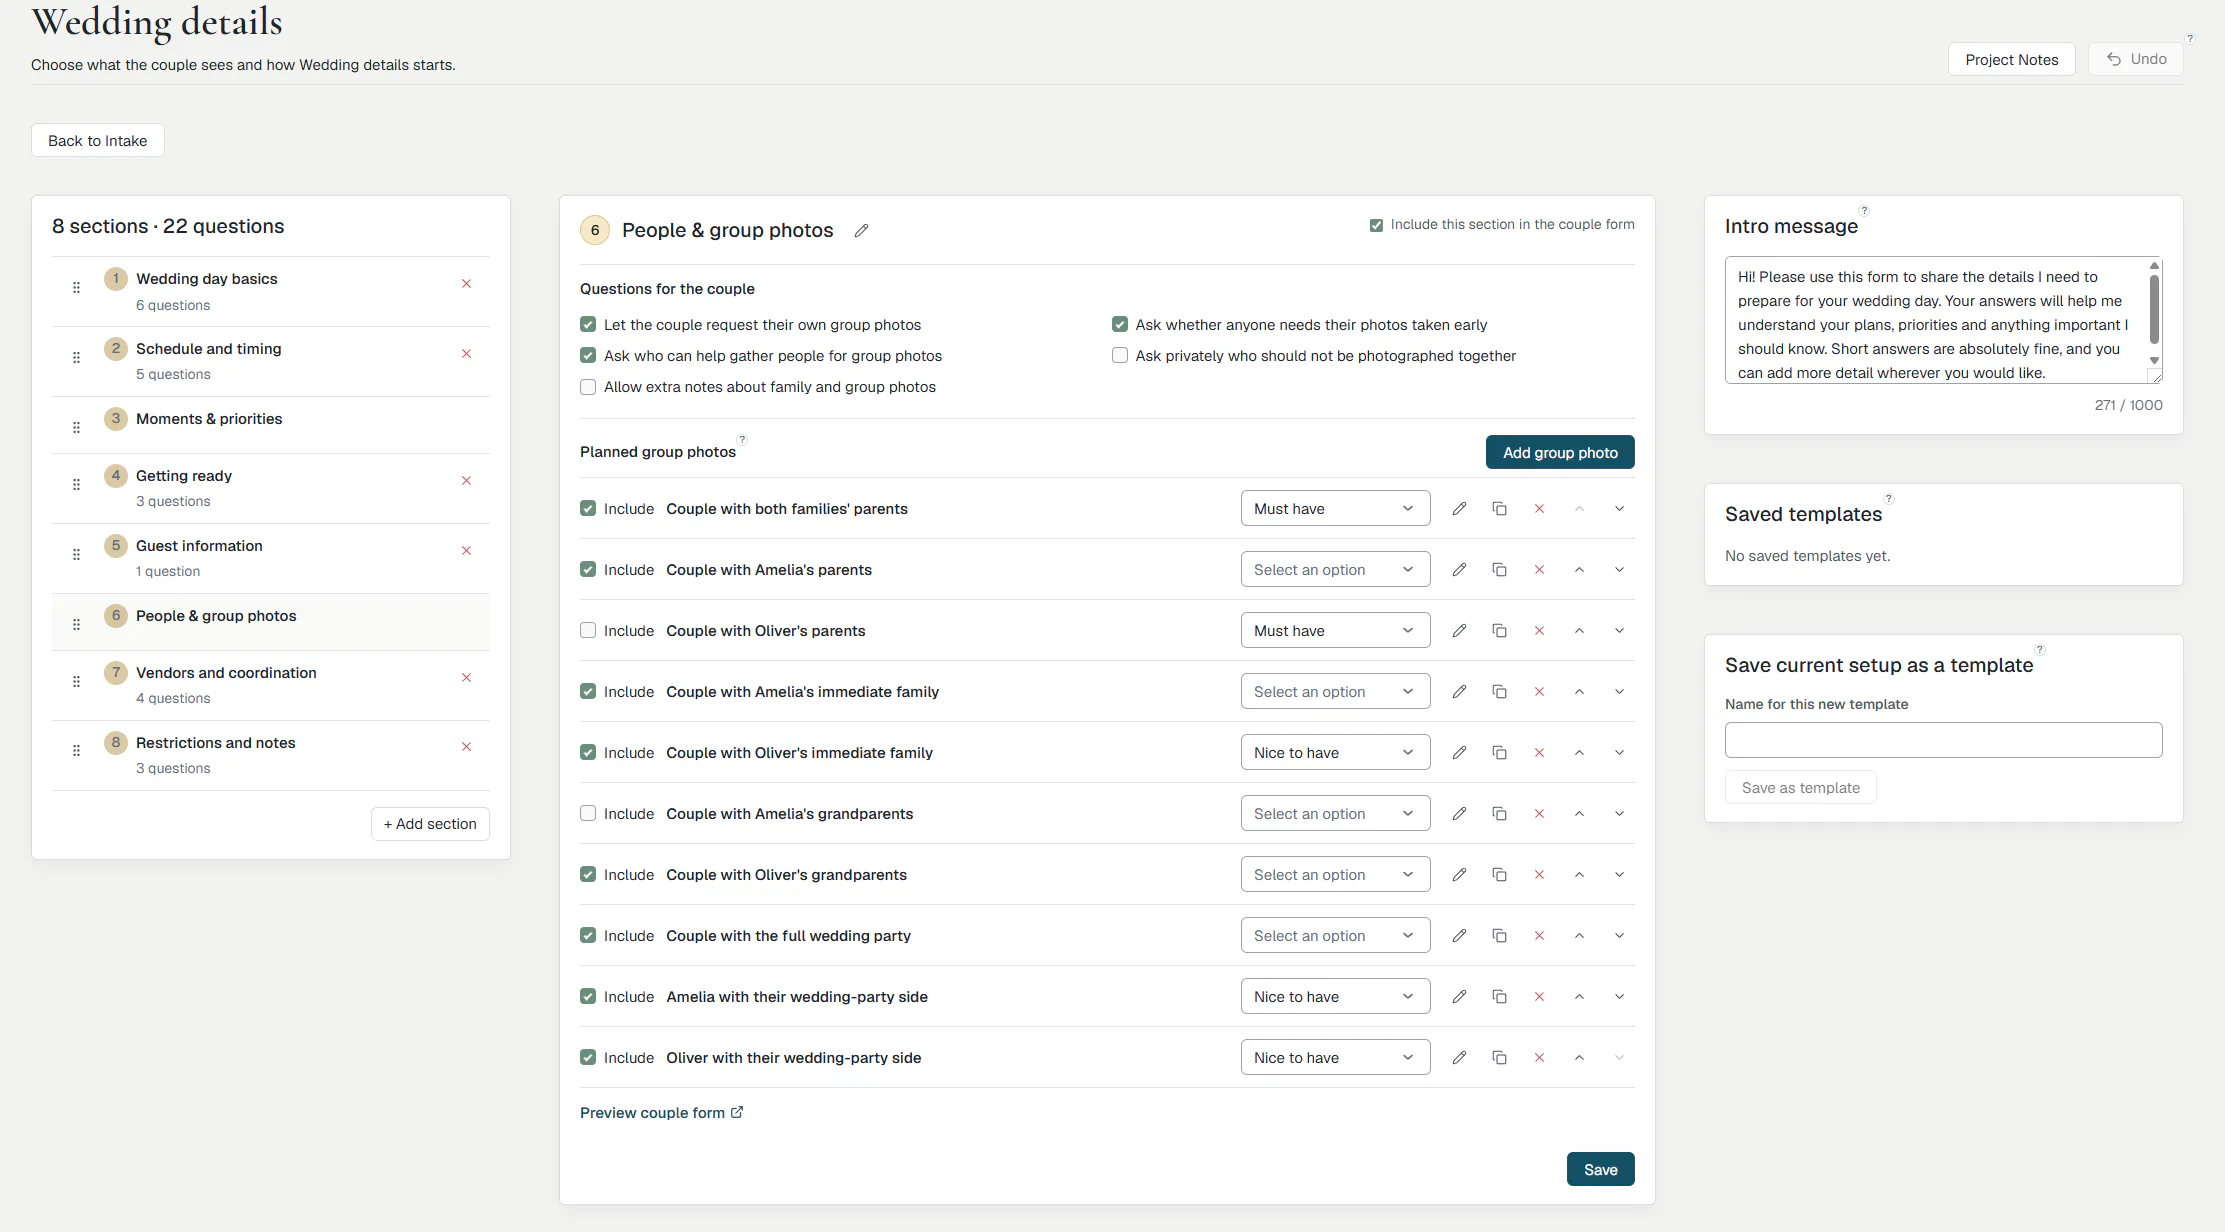Check Include for Couple with Oliver's parents

588,631
